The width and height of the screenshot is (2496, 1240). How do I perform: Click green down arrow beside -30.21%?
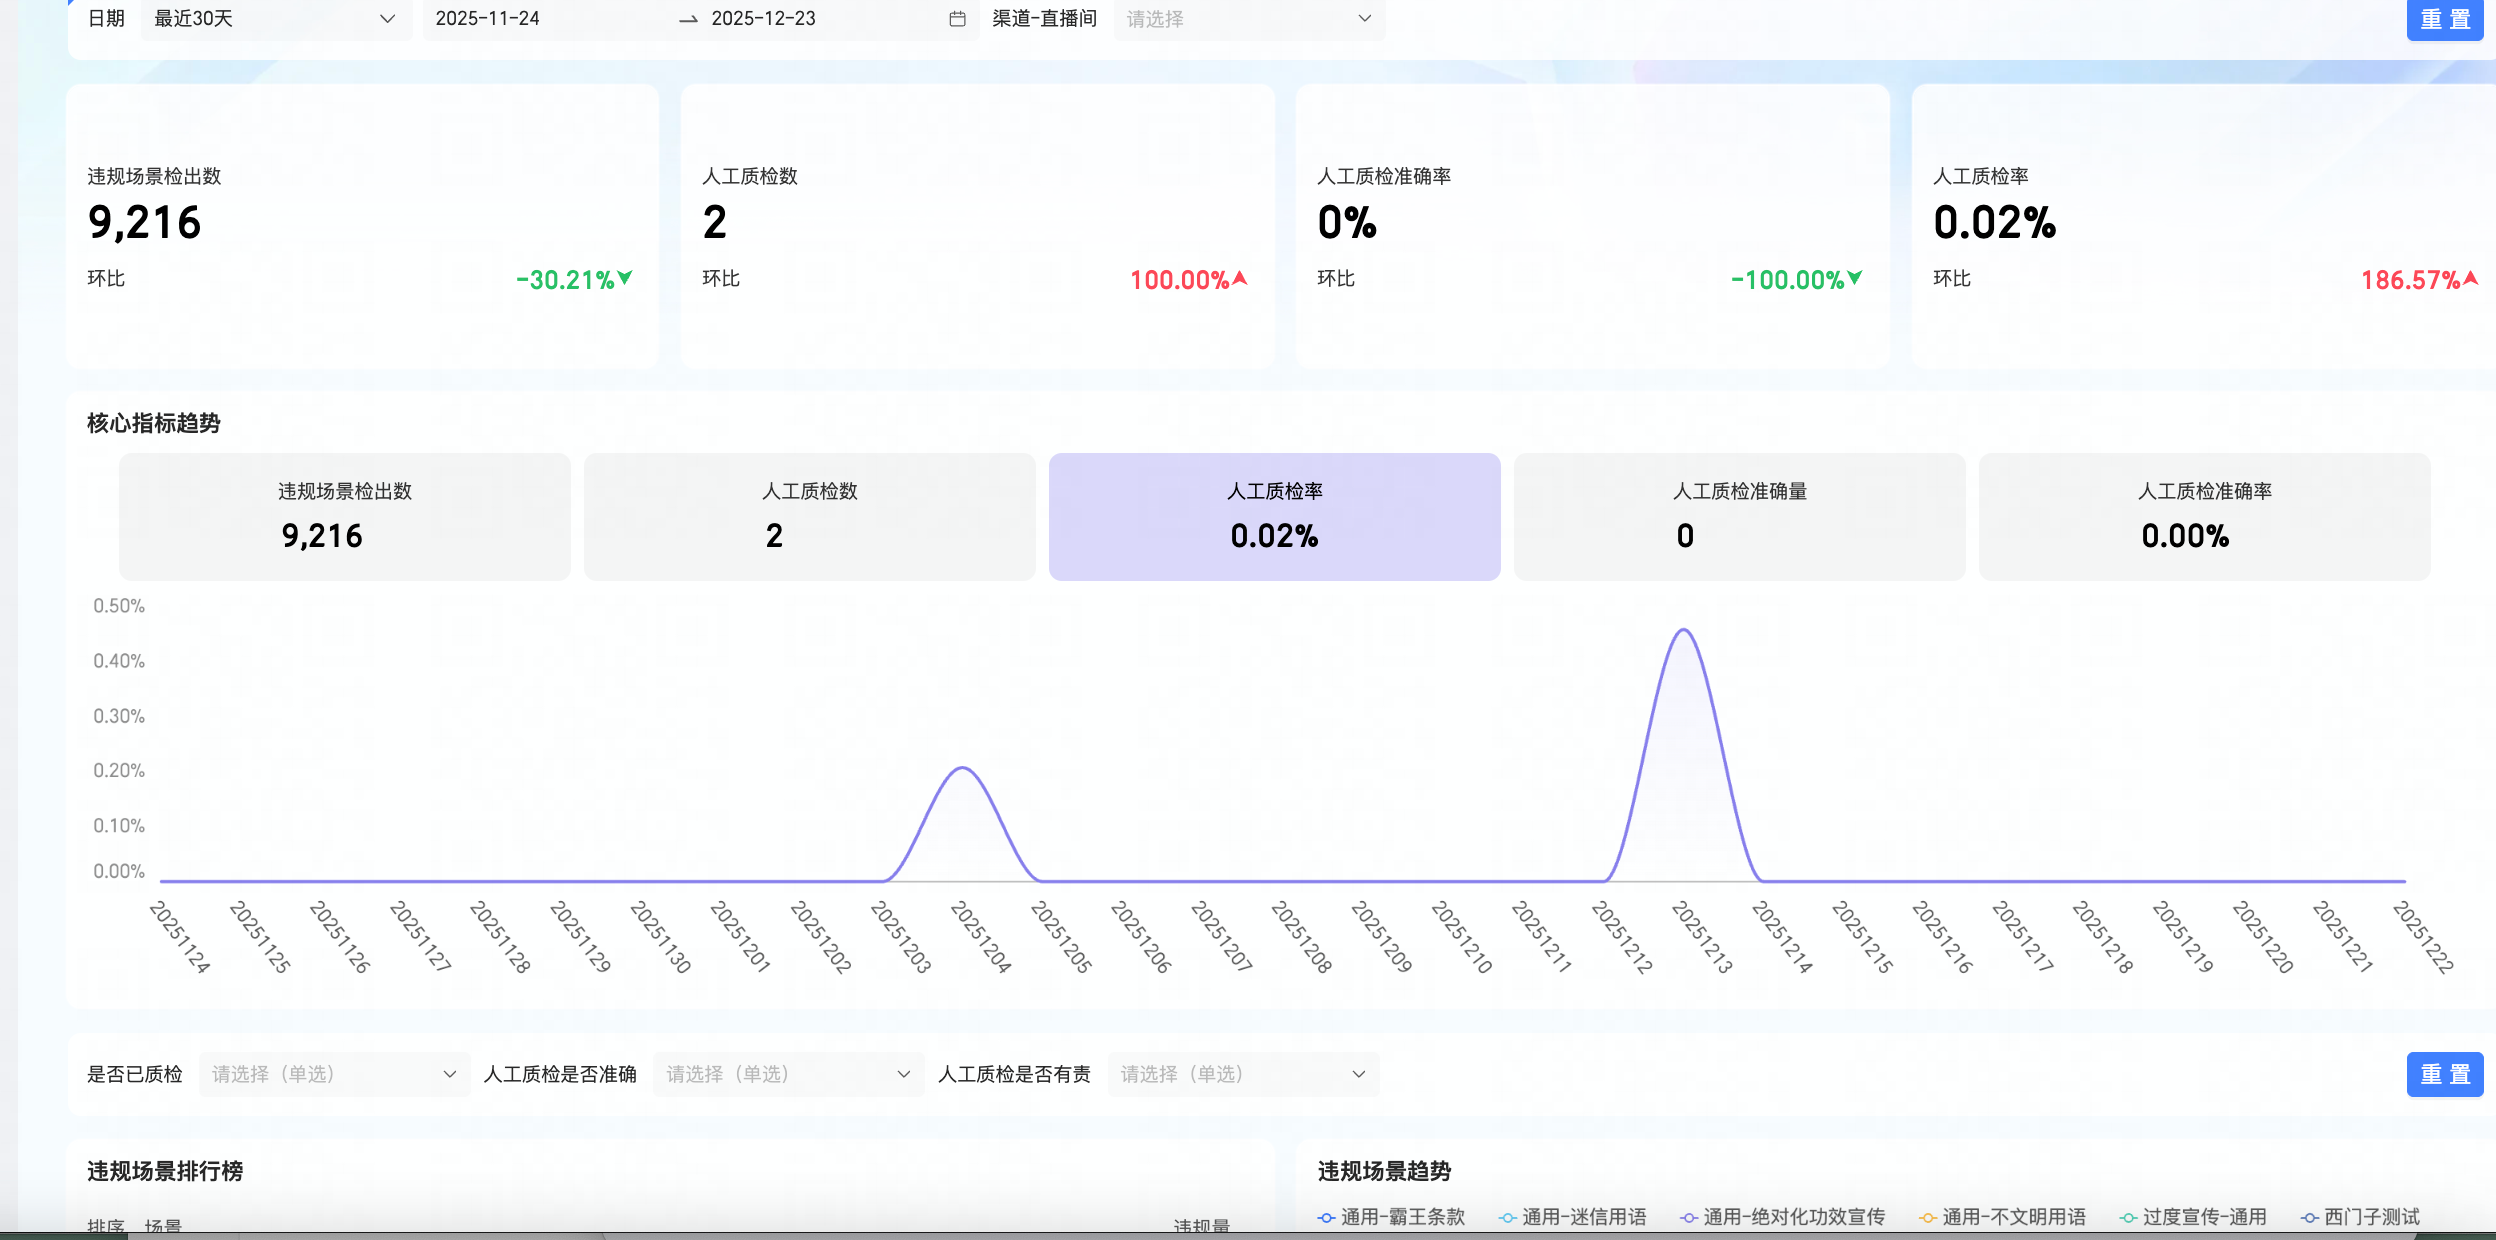[x=625, y=278]
